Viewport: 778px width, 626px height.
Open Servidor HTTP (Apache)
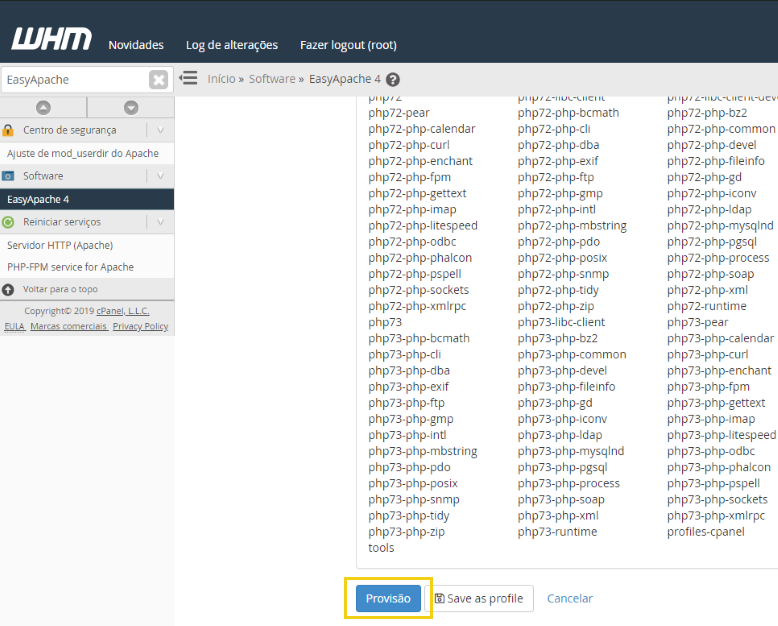pyautogui.click(x=60, y=245)
